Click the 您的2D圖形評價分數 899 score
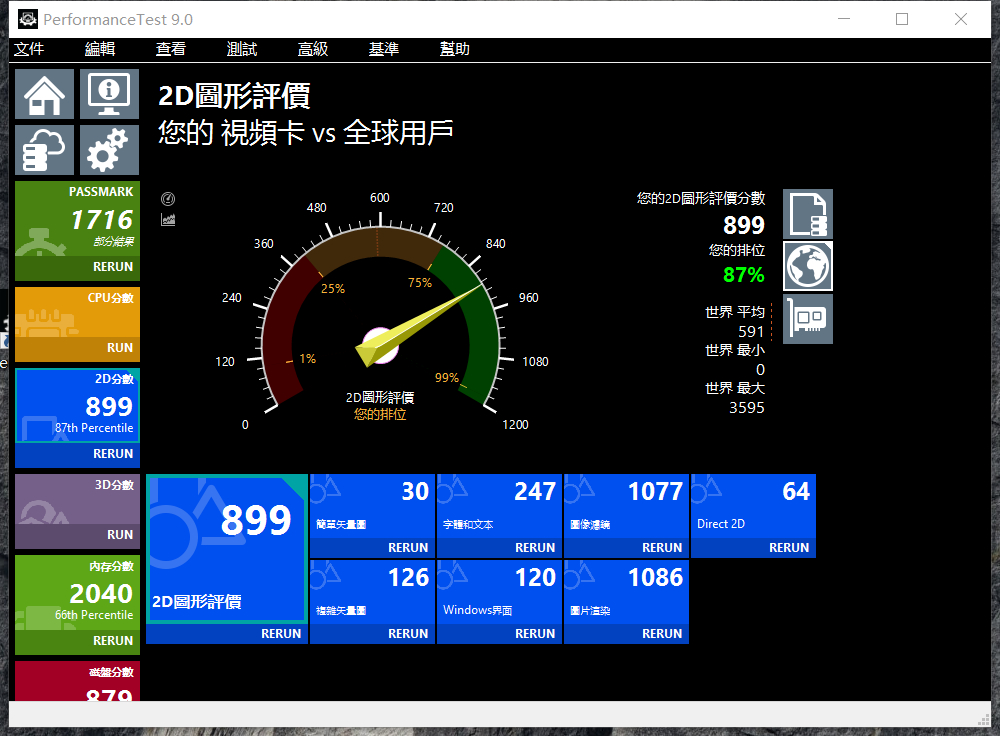Screen dimensions: 1000x736 [x=744, y=225]
